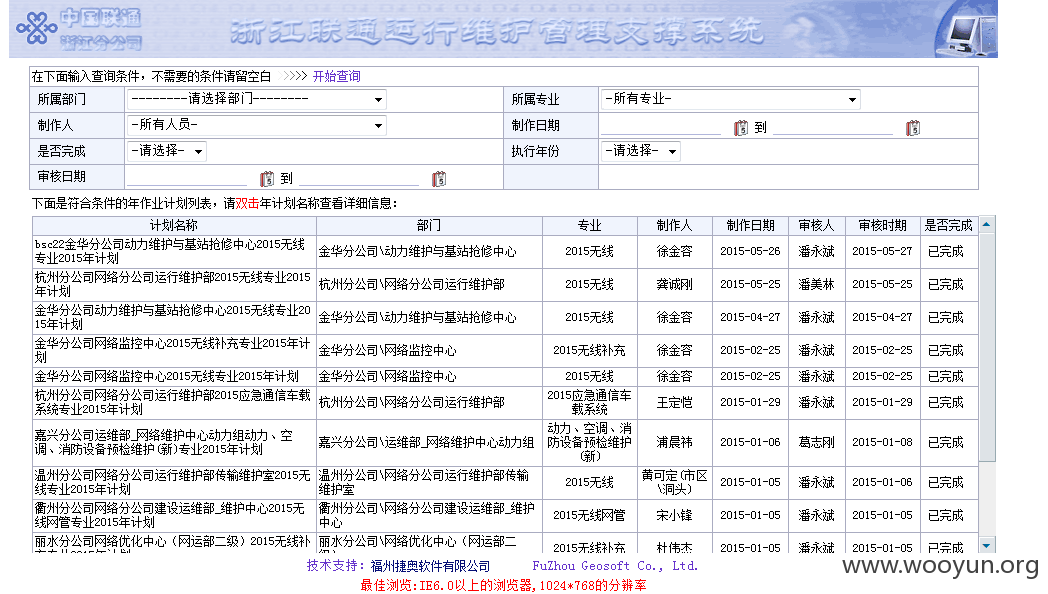
Task: Click 福州捷奥软件有限公司 tech support text
Action: click(430, 566)
